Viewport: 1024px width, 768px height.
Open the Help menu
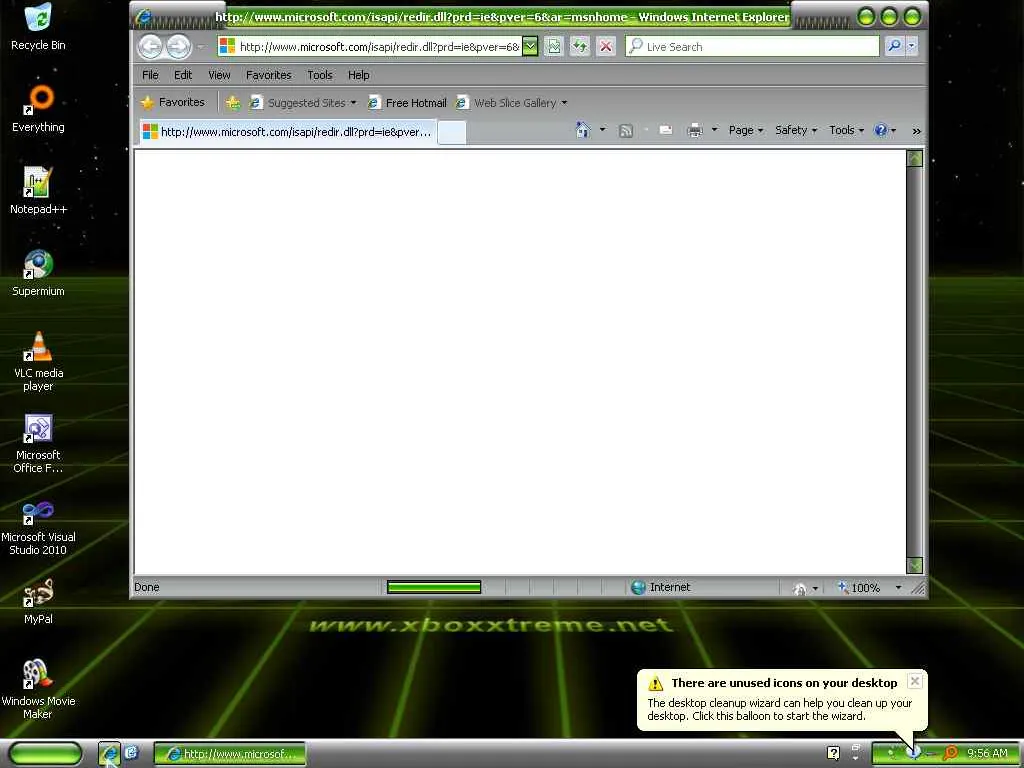point(359,75)
